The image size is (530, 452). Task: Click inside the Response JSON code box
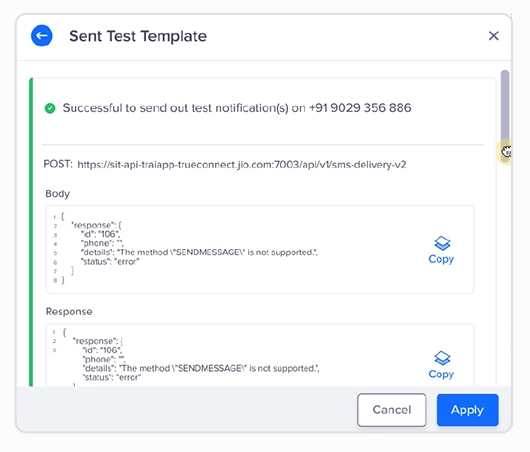(x=260, y=355)
